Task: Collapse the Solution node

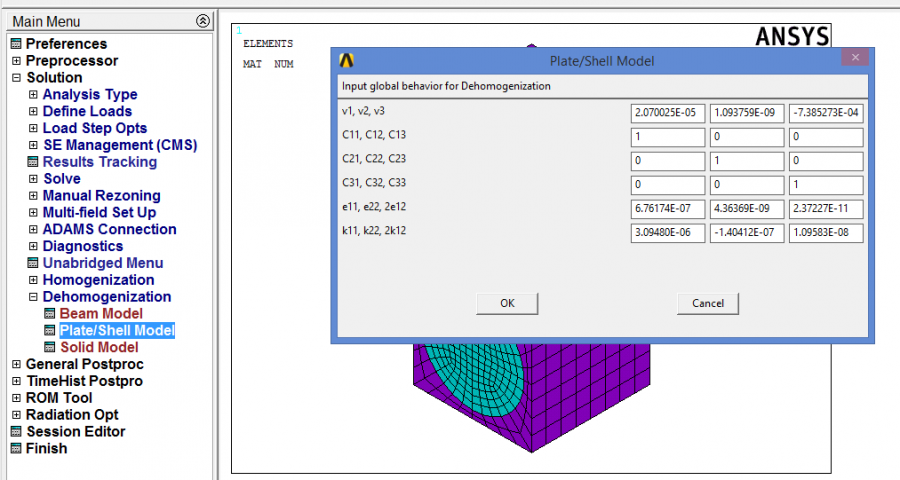Action: point(16,77)
